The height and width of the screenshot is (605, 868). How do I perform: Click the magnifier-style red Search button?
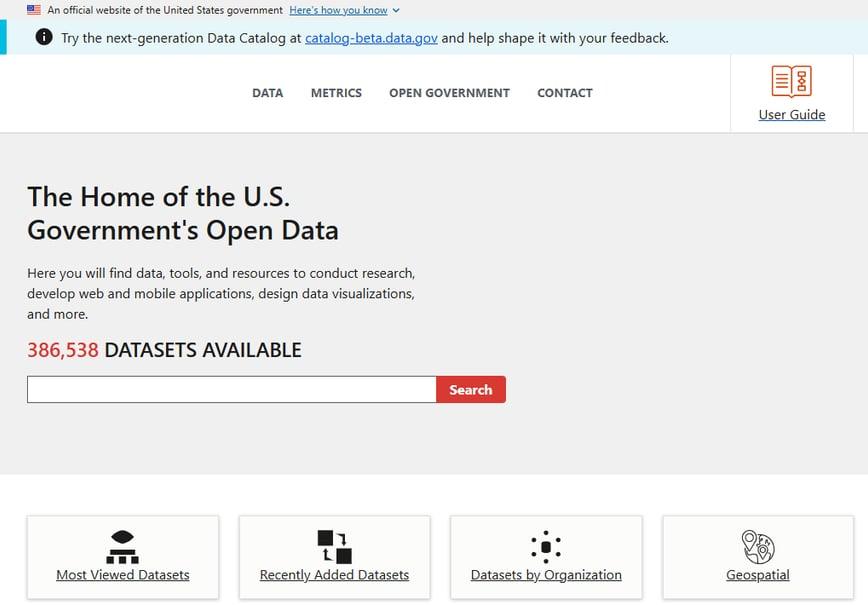coord(470,389)
